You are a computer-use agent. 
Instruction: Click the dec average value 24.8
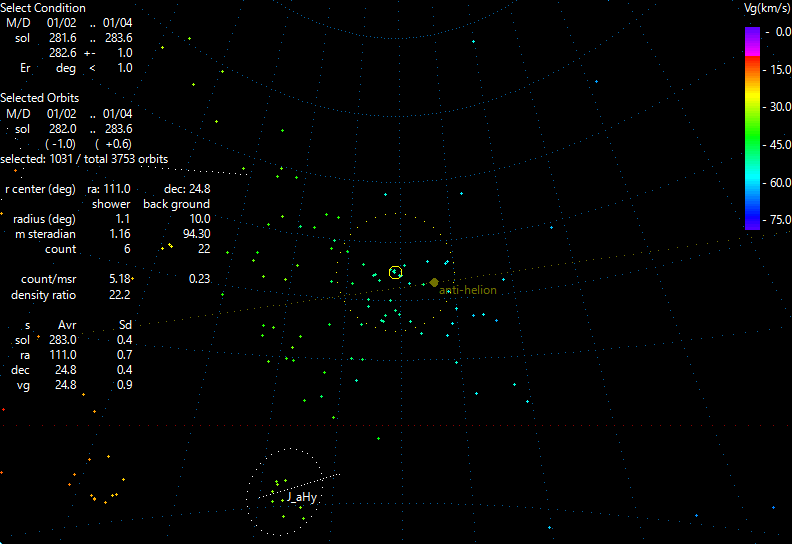(66, 370)
